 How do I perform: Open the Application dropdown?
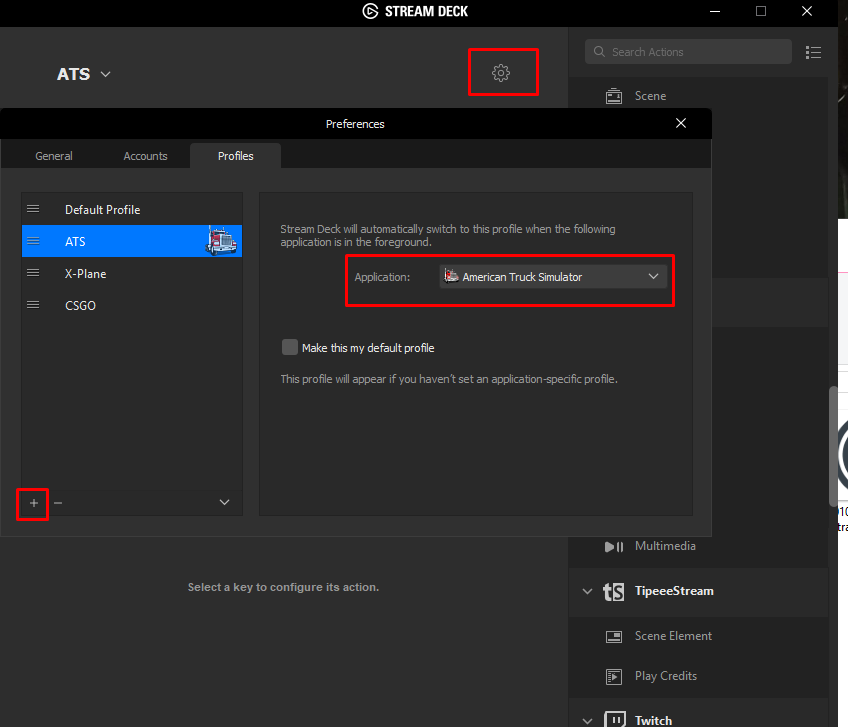click(553, 276)
